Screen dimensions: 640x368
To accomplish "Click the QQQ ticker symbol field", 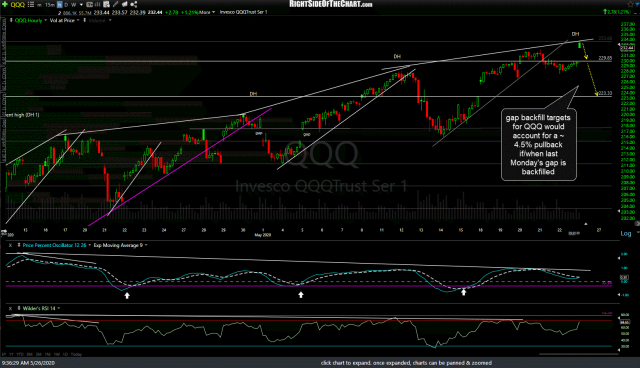I will click(18, 5).
